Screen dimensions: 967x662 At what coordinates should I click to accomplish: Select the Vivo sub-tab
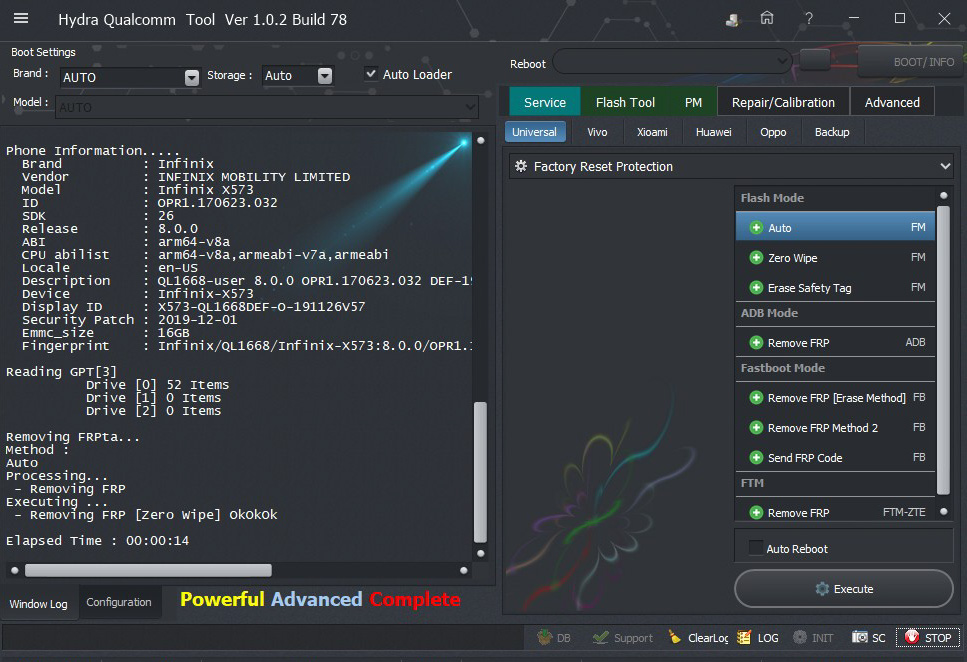(x=597, y=132)
